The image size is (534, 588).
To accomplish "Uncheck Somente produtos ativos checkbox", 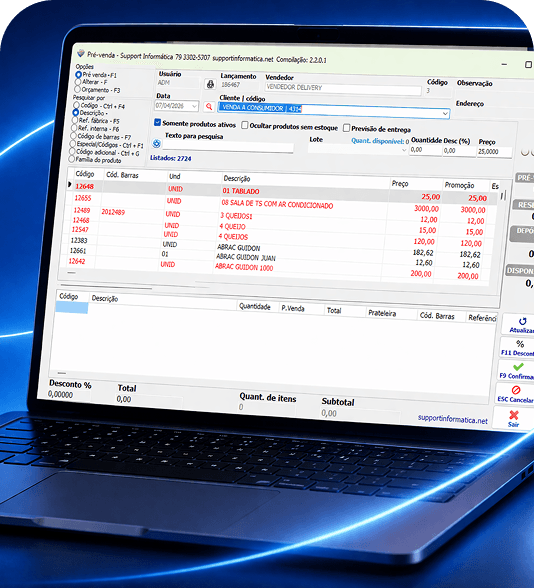I will tap(158, 122).
